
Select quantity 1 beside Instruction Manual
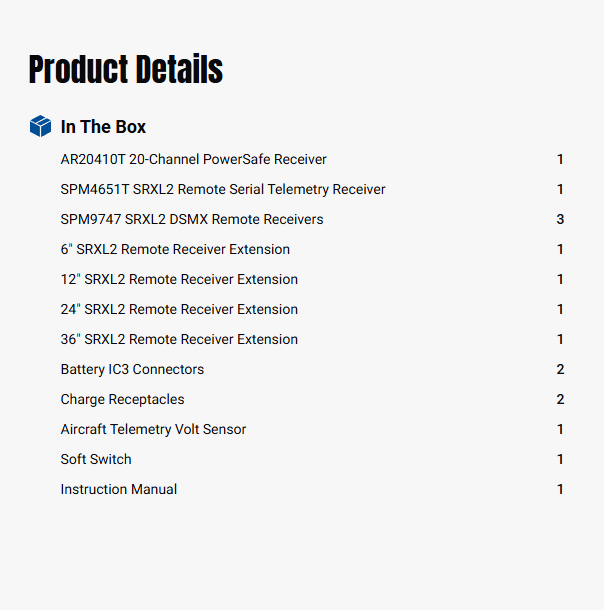click(560, 489)
